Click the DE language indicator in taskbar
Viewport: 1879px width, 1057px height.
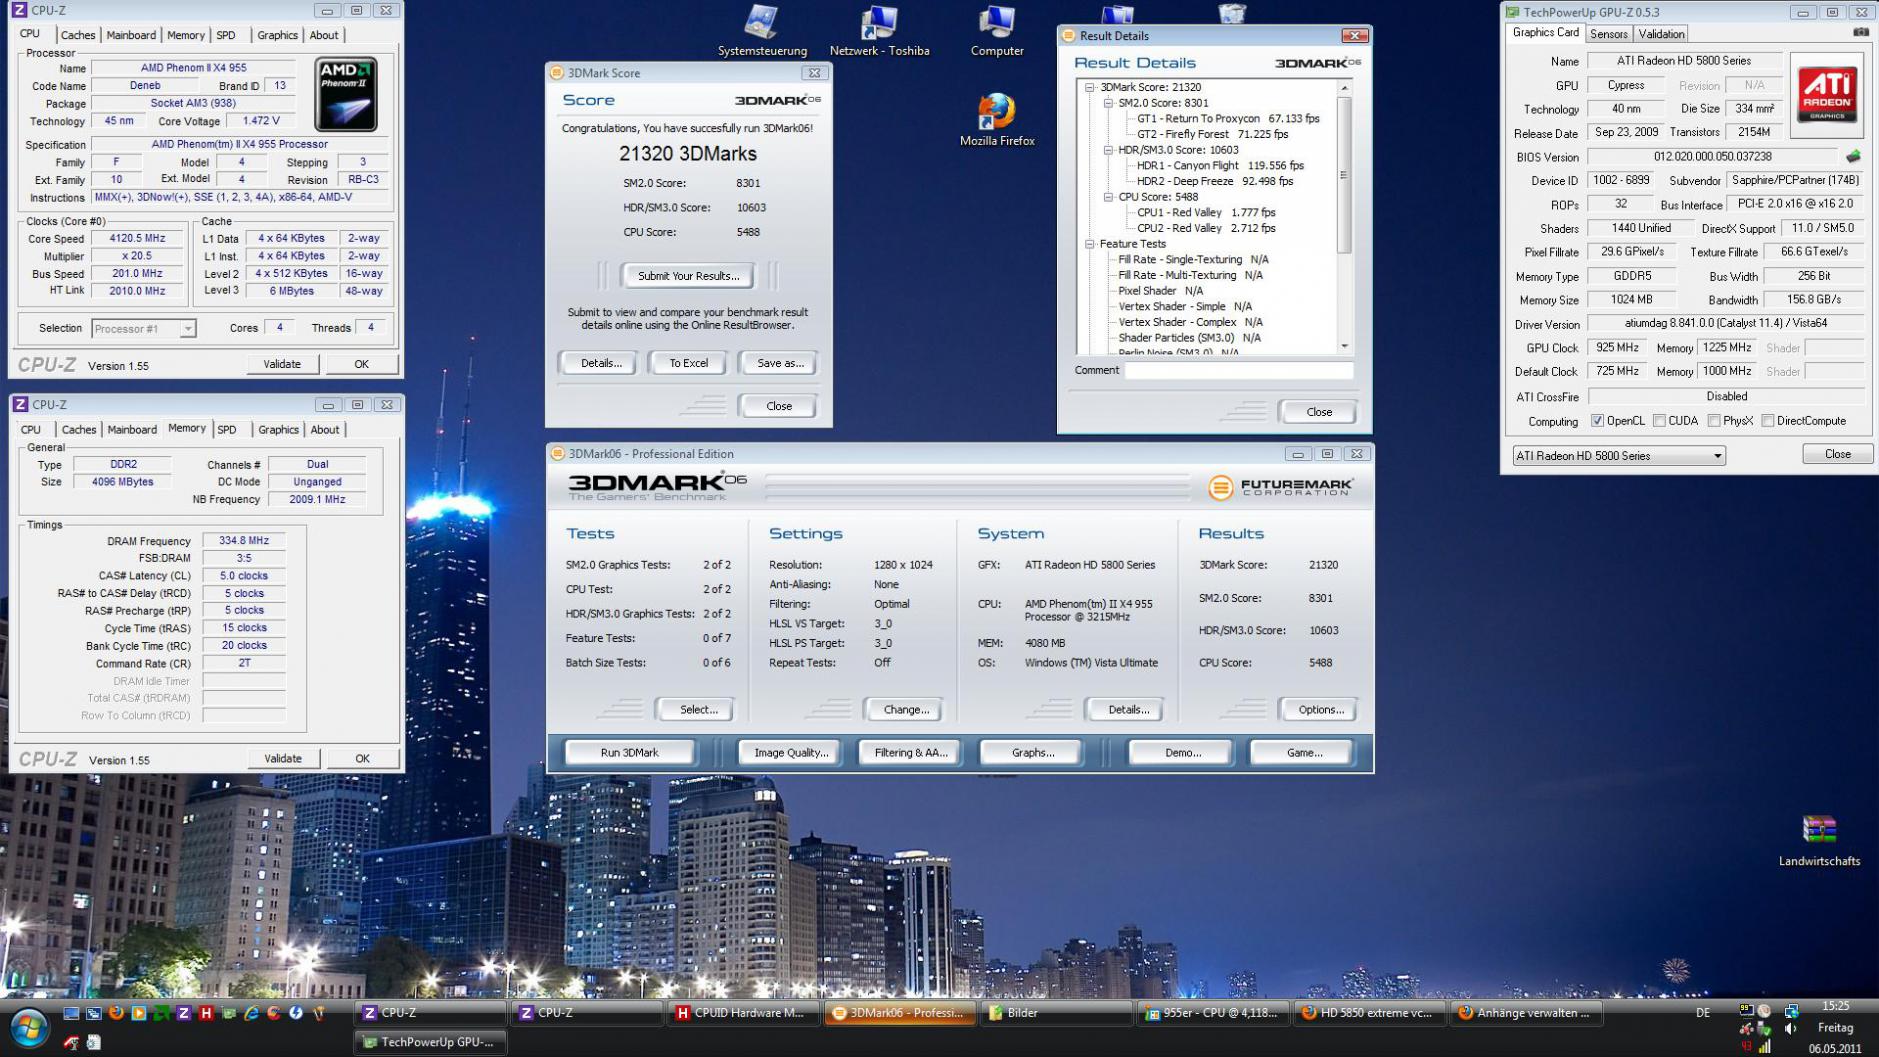point(1703,1013)
